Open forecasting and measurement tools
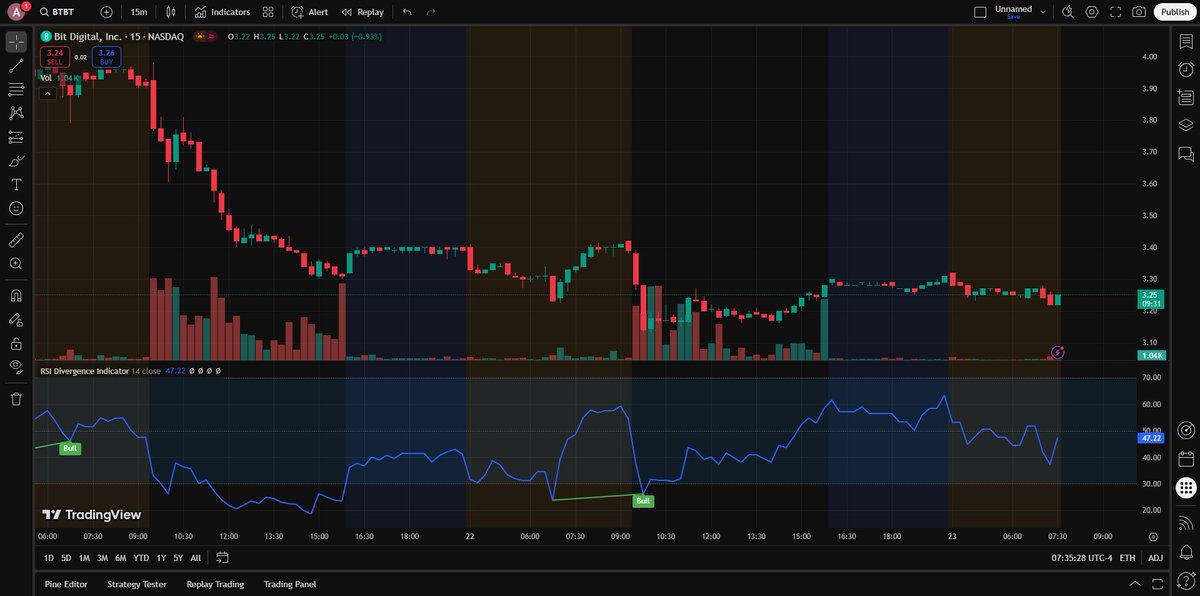Screen dimensions: 1200x596 coord(16,137)
